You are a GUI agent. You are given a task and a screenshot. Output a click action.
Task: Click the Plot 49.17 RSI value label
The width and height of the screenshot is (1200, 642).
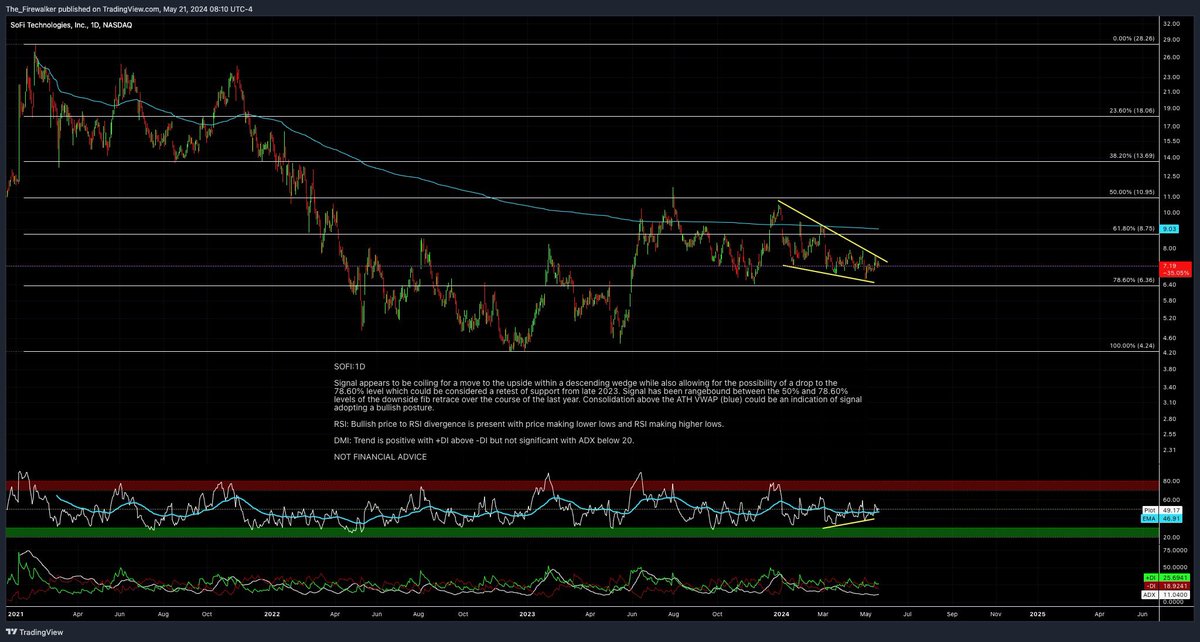pyautogui.click(x=1163, y=510)
